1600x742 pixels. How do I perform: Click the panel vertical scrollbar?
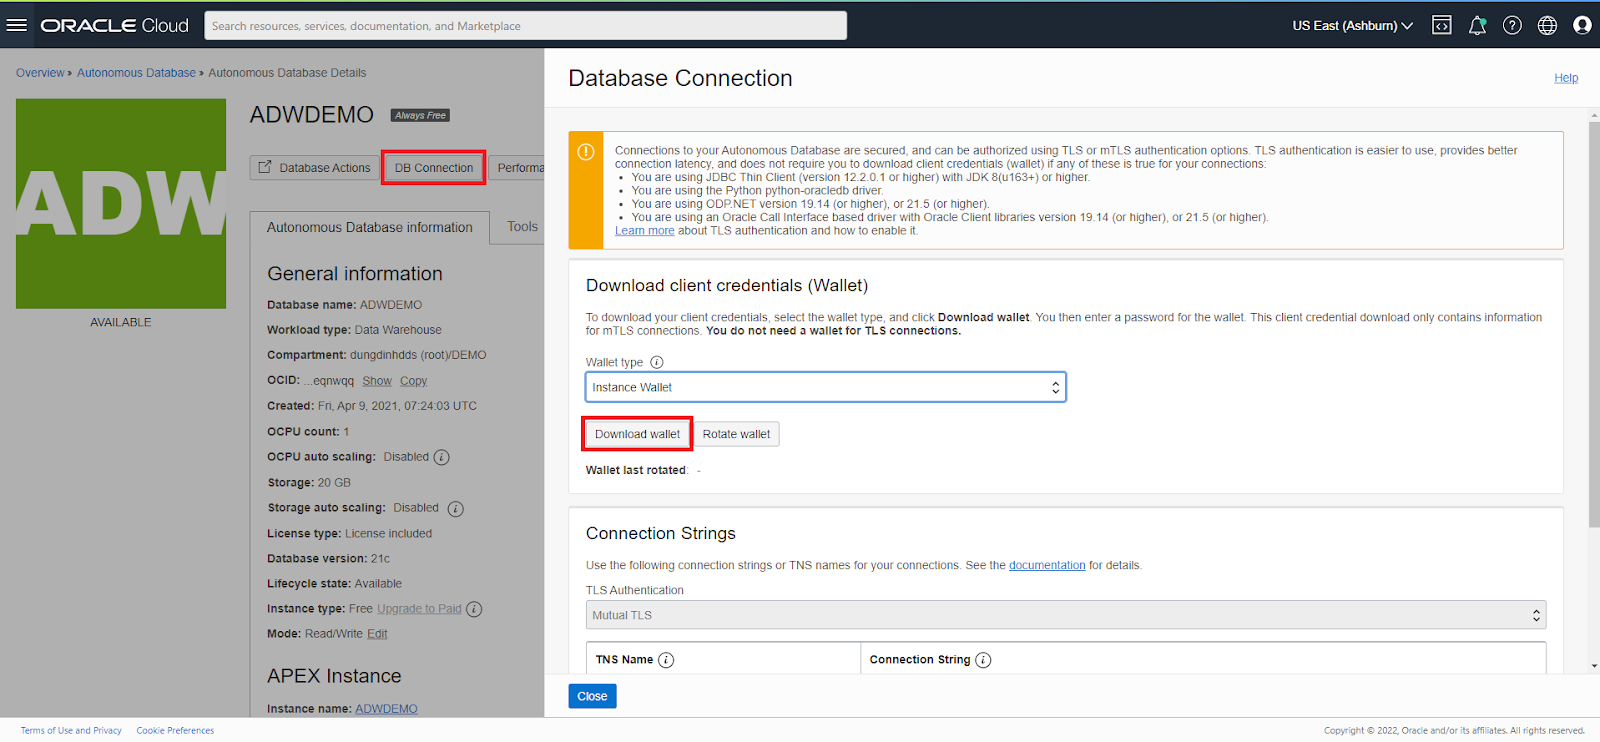[1594, 325]
